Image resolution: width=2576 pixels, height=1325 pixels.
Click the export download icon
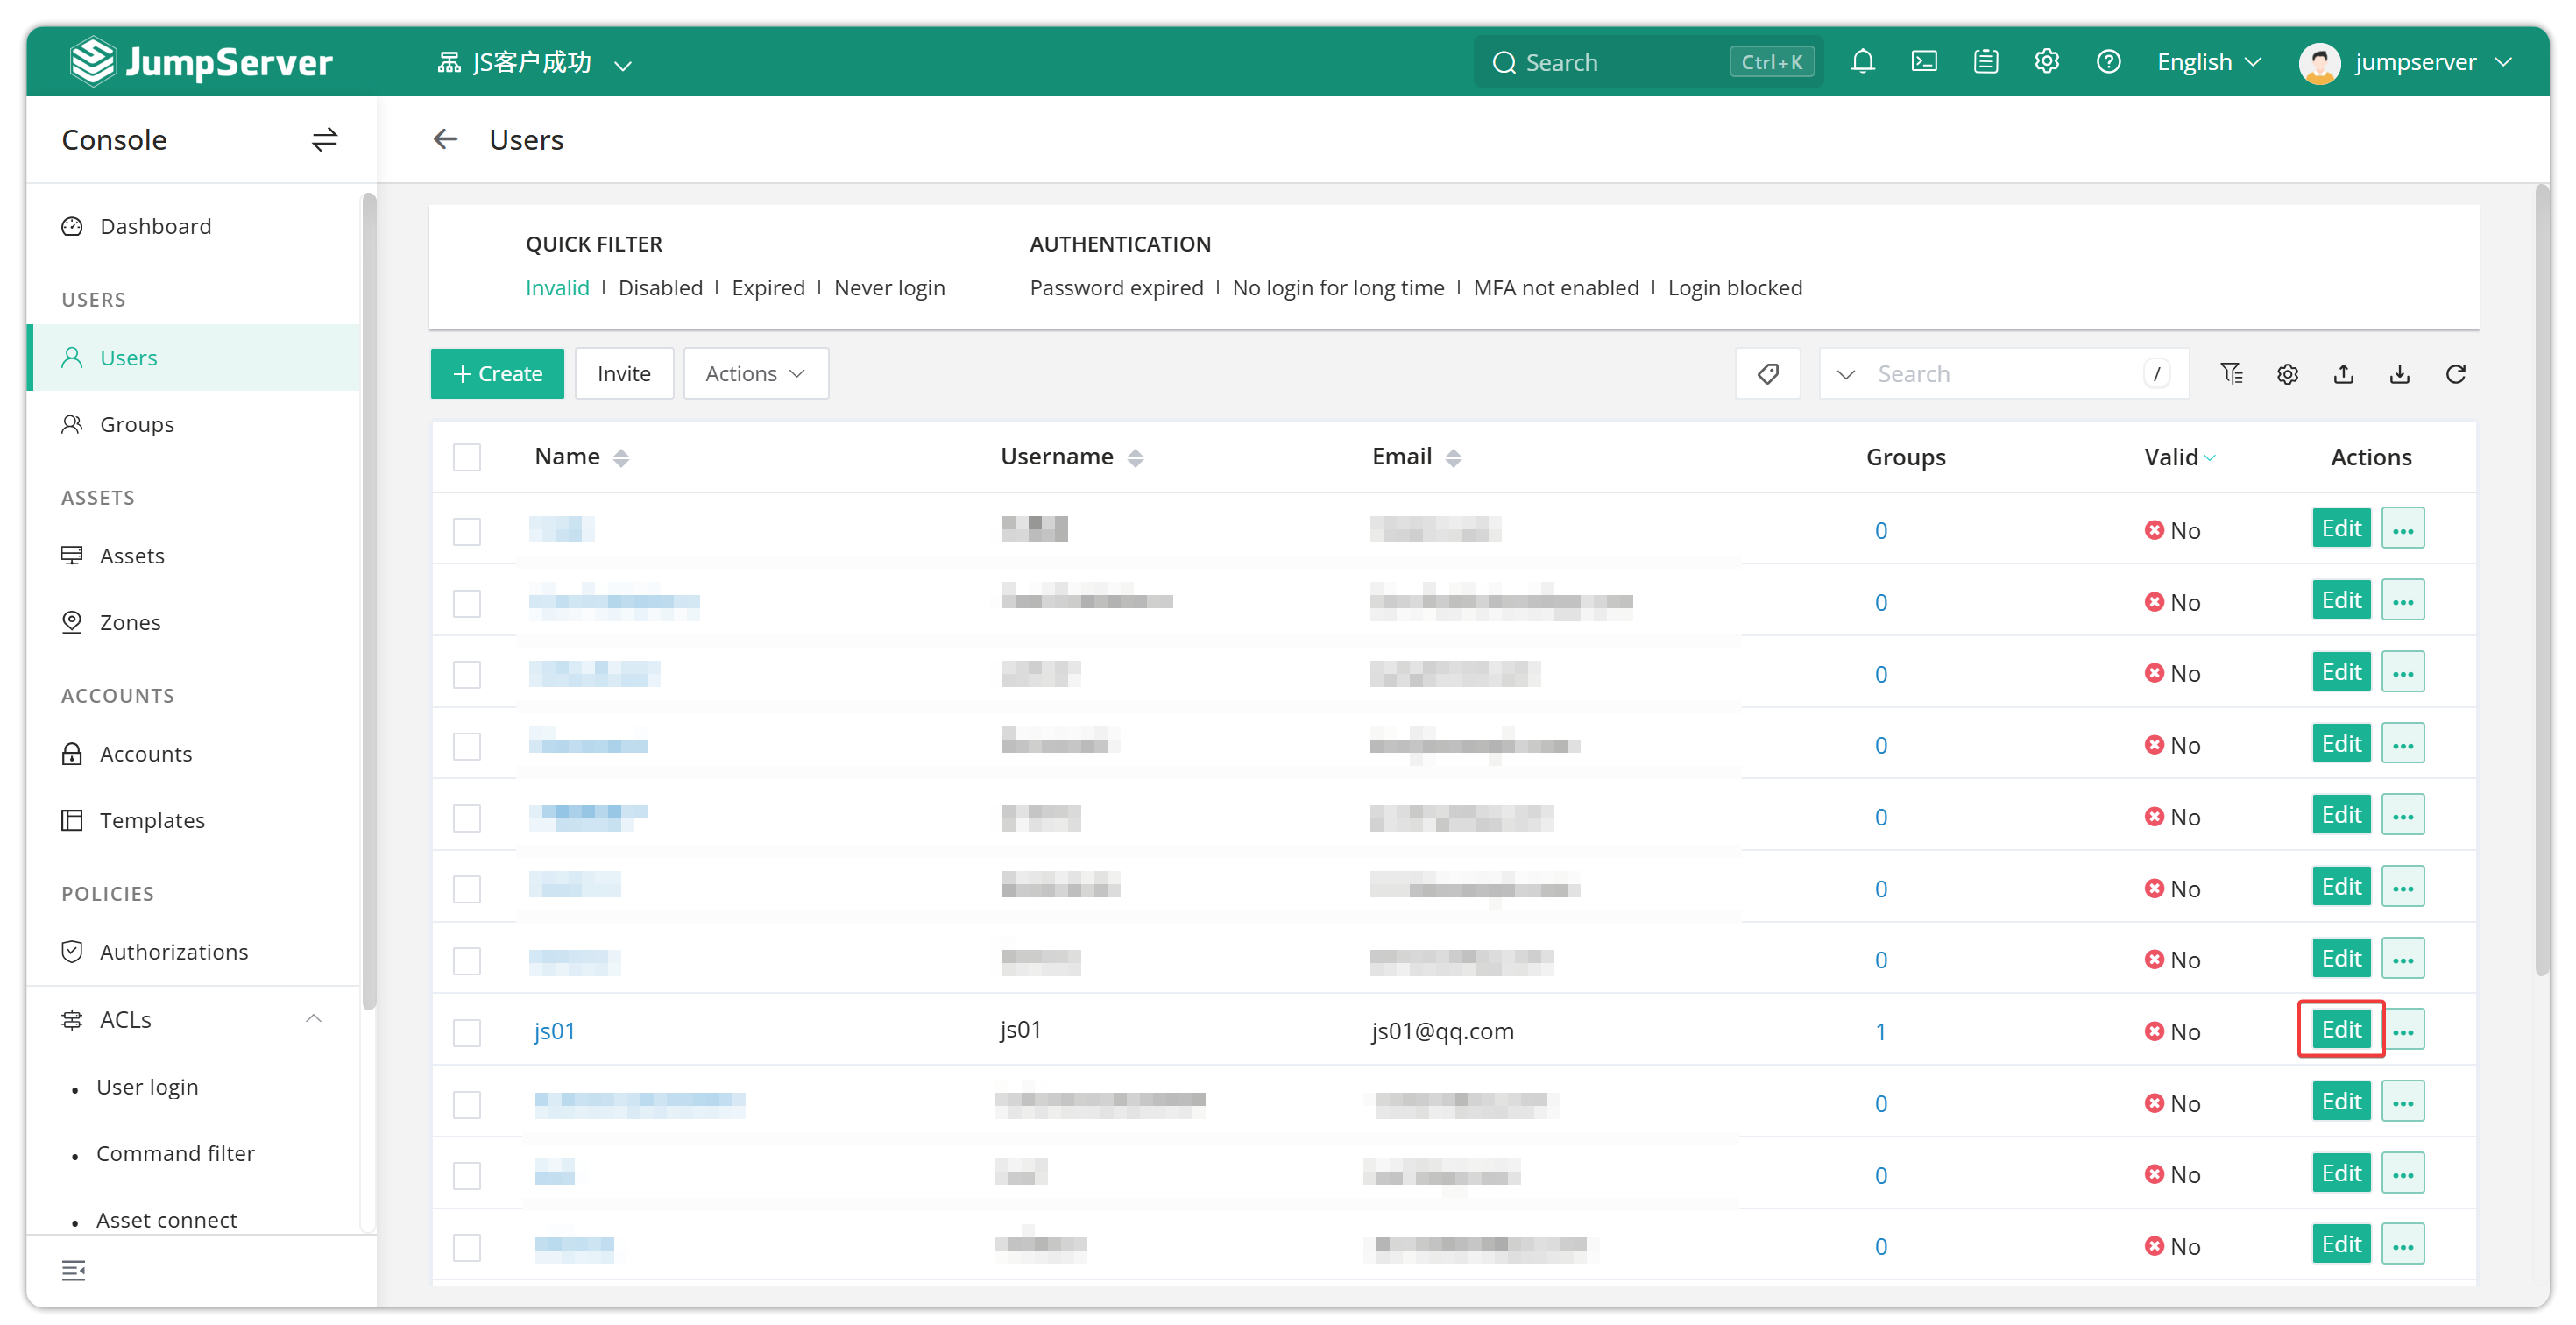point(2400,373)
